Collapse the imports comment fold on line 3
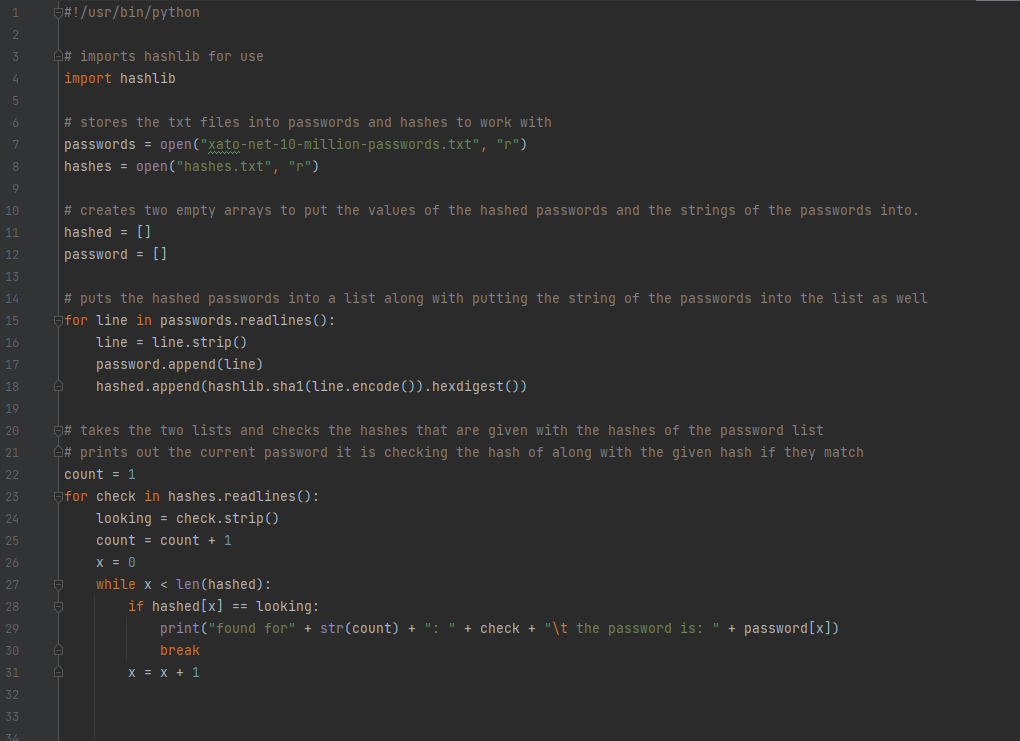The image size is (1020, 741). tap(58, 56)
